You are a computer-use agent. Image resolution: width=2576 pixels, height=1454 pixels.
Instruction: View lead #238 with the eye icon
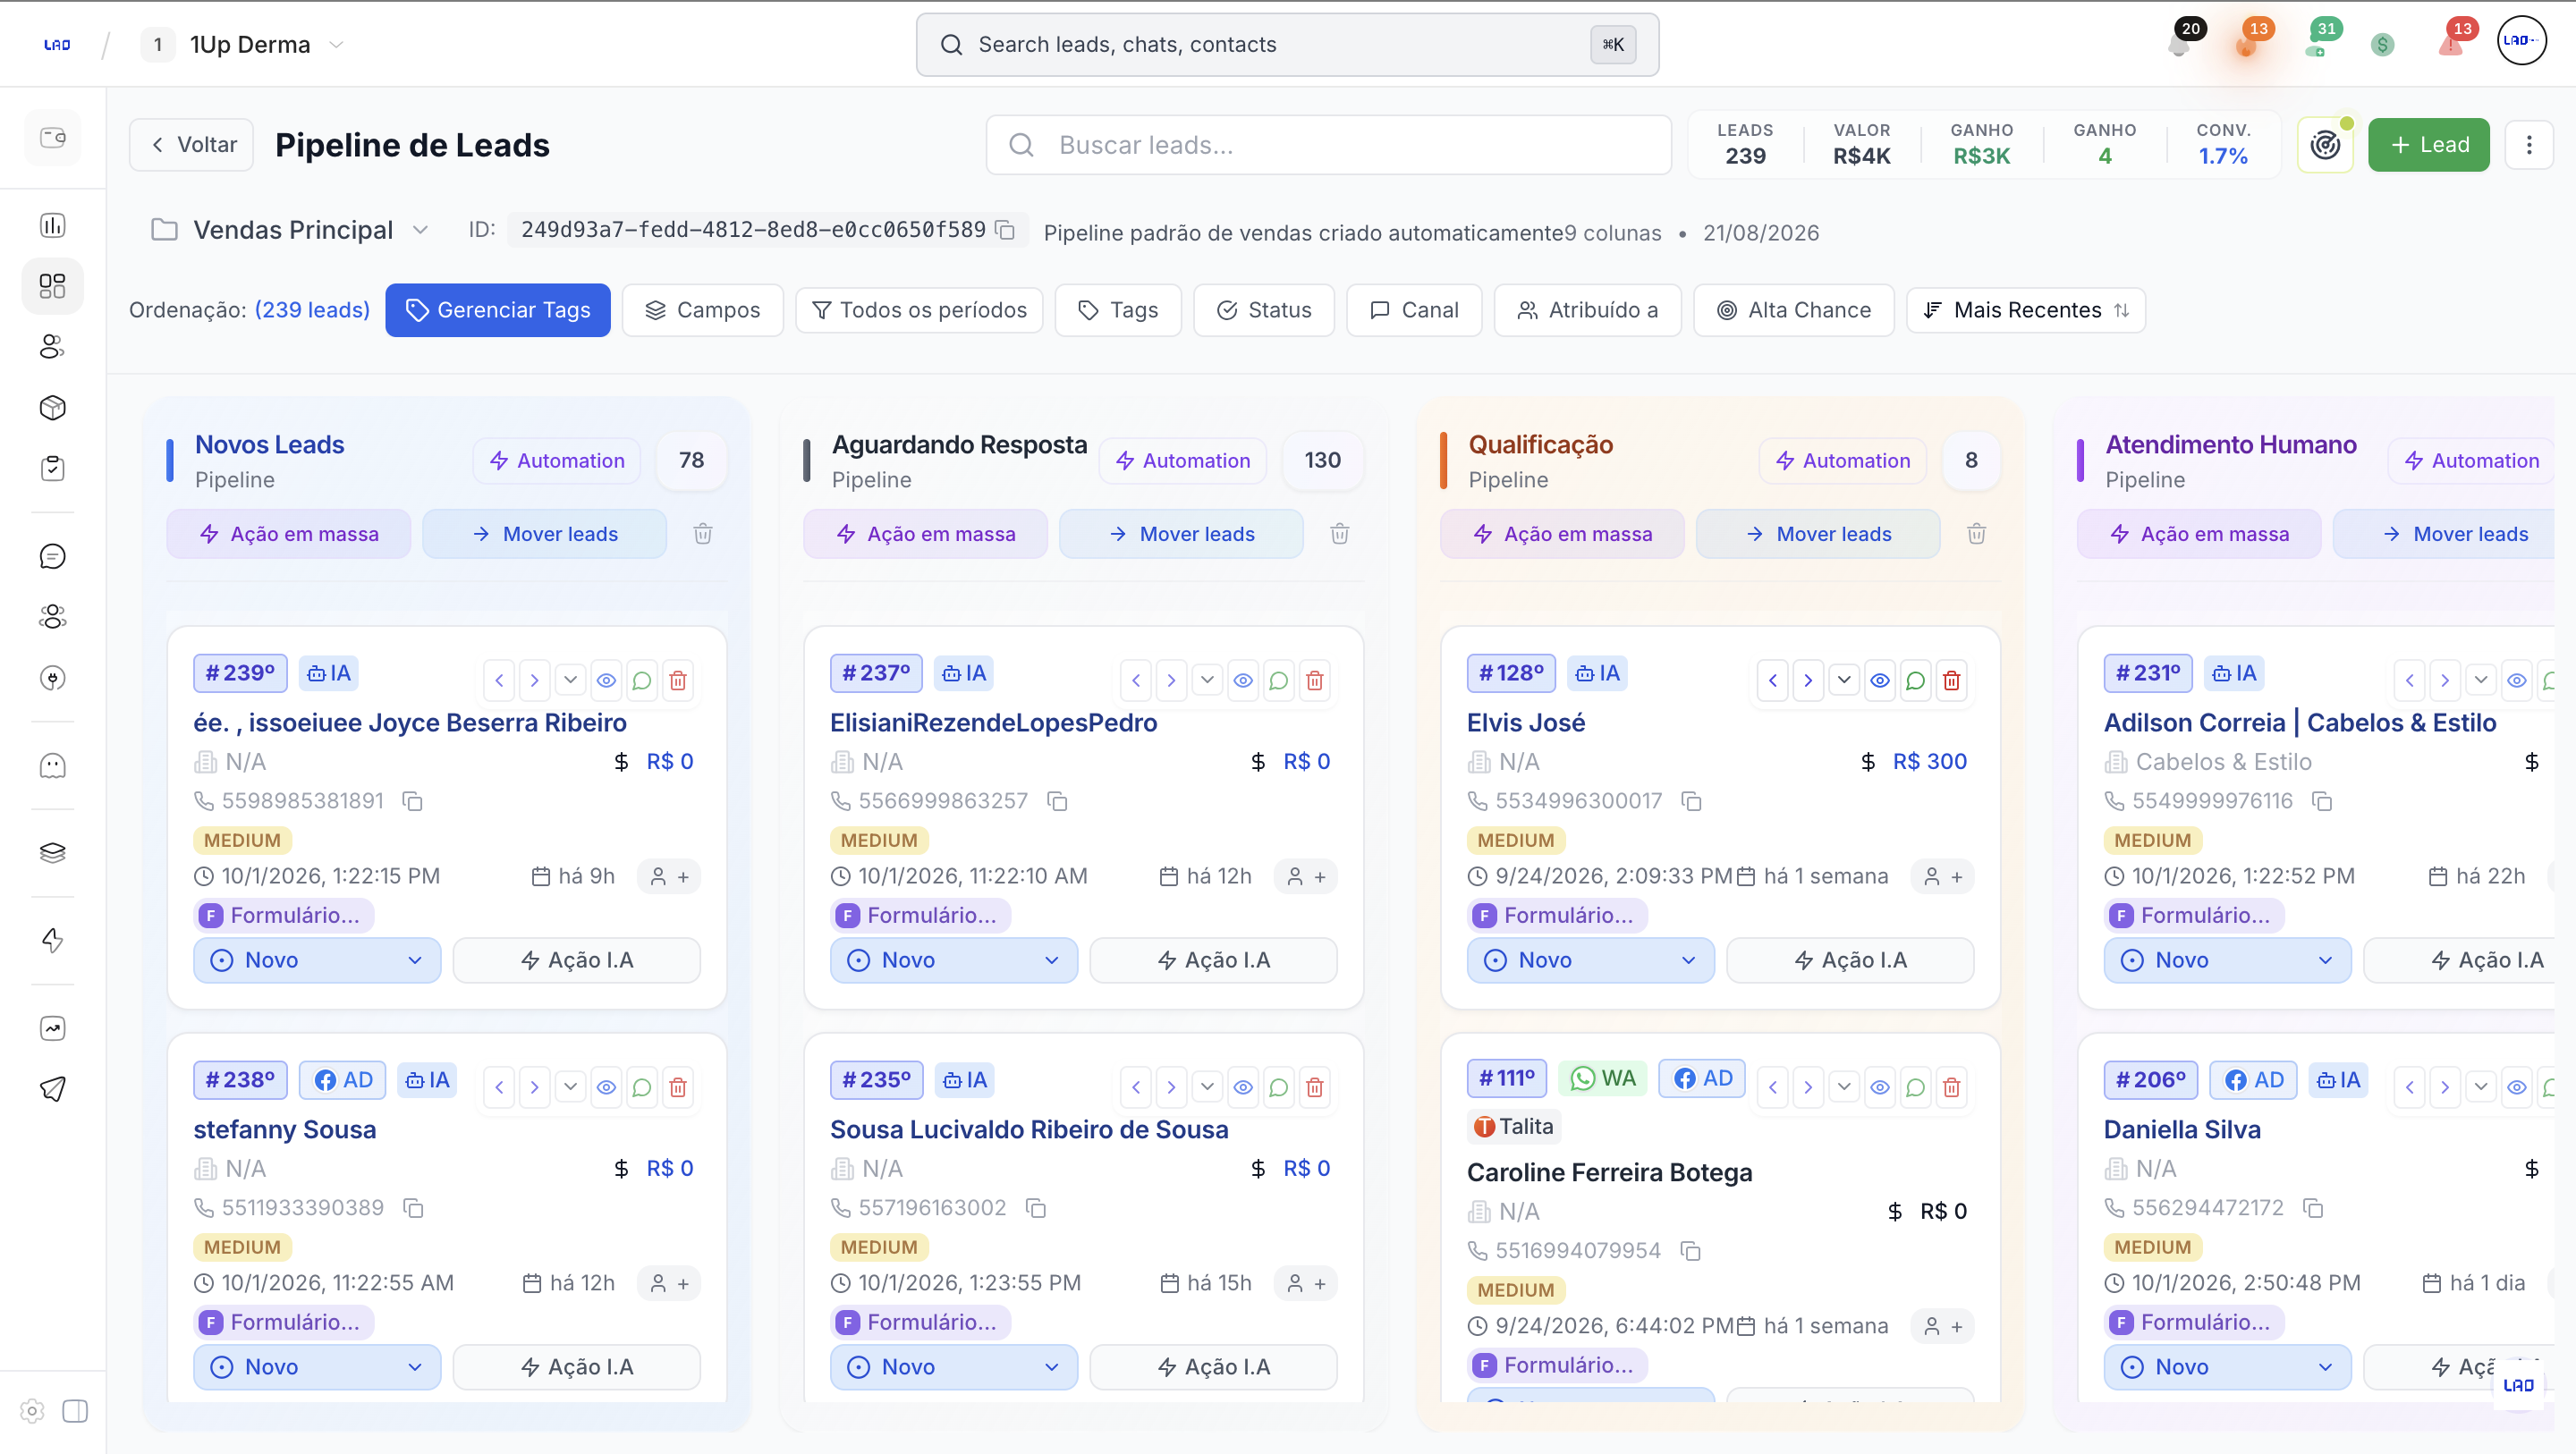click(x=606, y=1088)
